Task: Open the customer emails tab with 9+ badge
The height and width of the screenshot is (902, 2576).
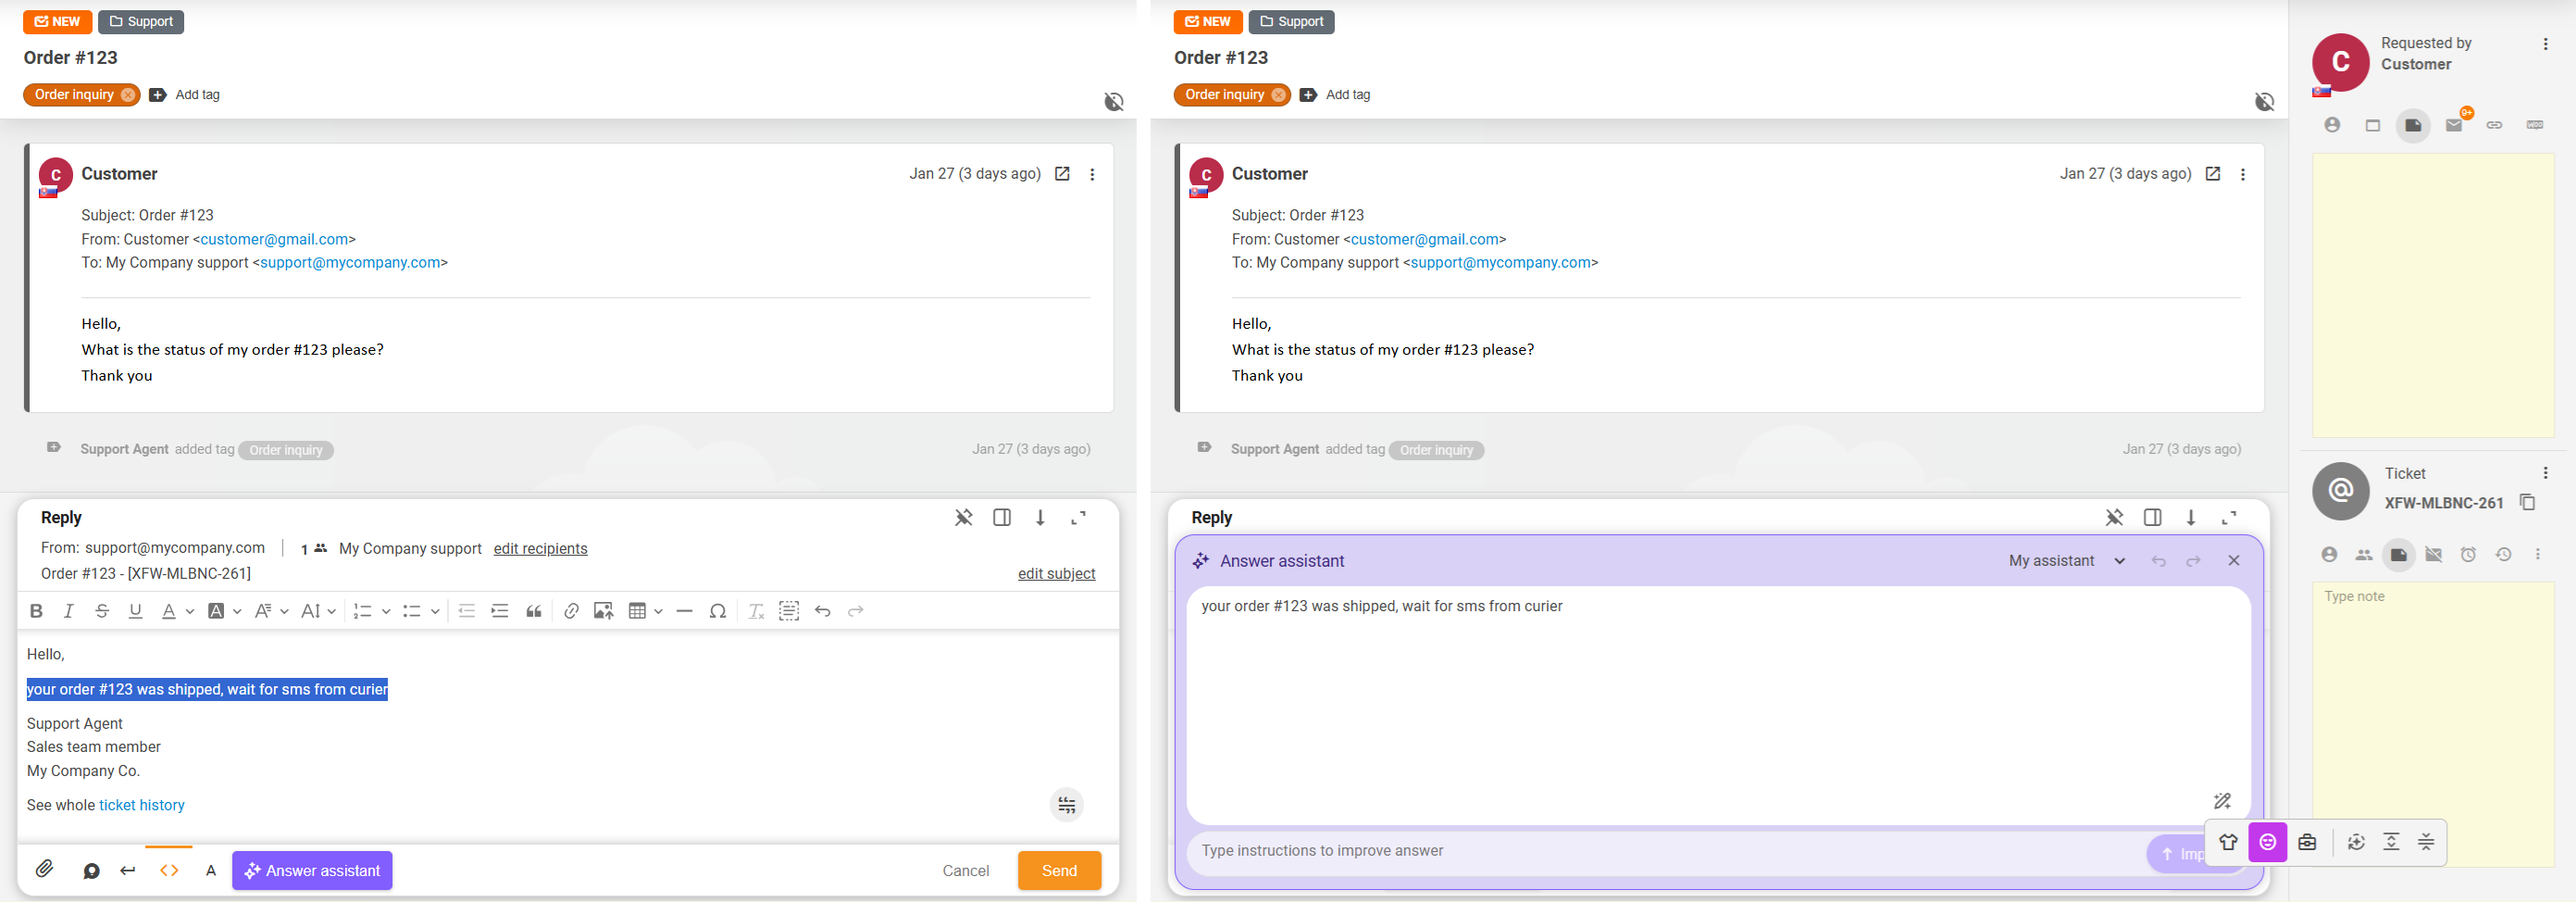Action: (2453, 125)
